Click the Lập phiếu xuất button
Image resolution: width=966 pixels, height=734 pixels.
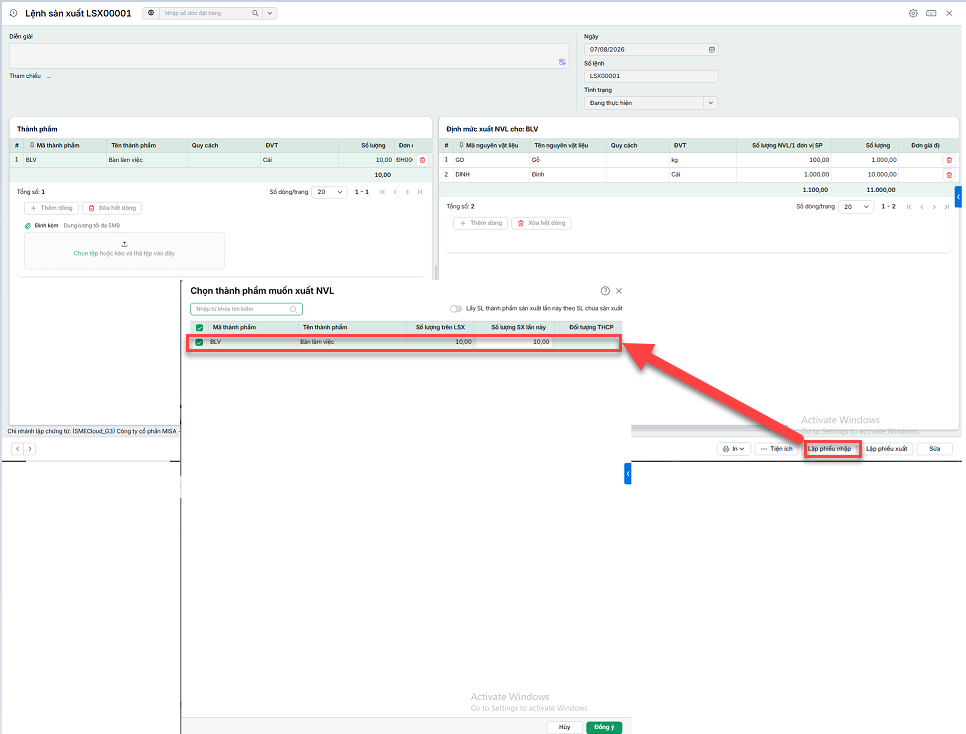887,449
